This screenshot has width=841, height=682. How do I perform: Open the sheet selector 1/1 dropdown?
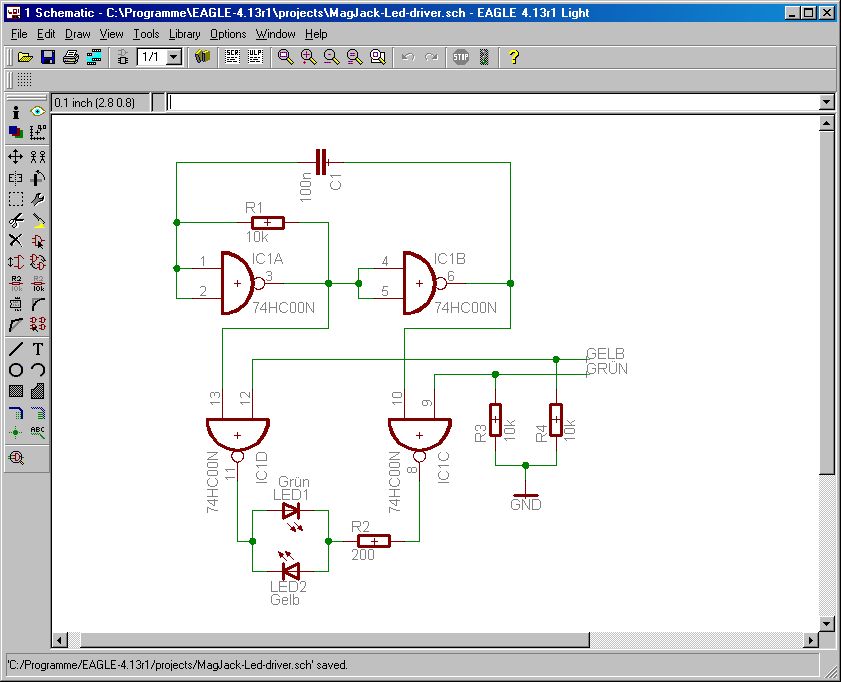coord(173,57)
